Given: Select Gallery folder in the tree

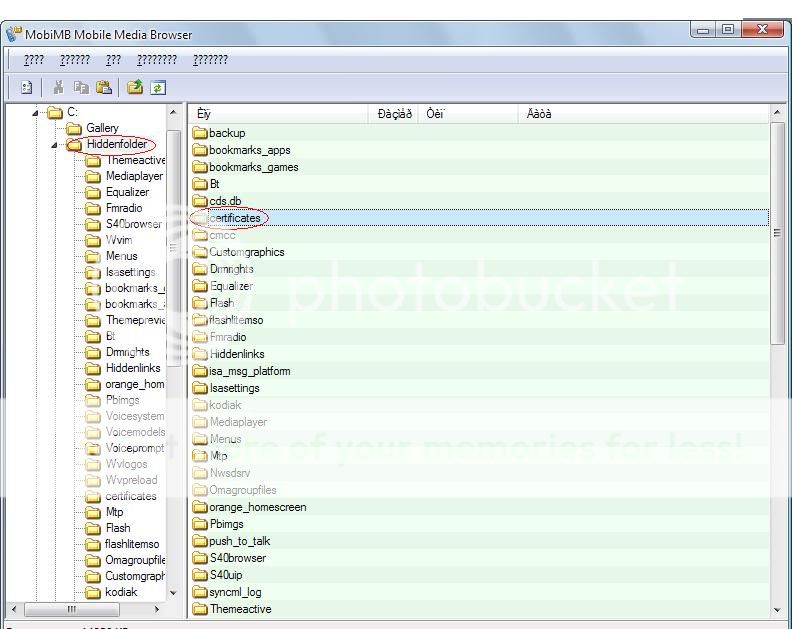Looking at the screenshot, I should pos(102,128).
